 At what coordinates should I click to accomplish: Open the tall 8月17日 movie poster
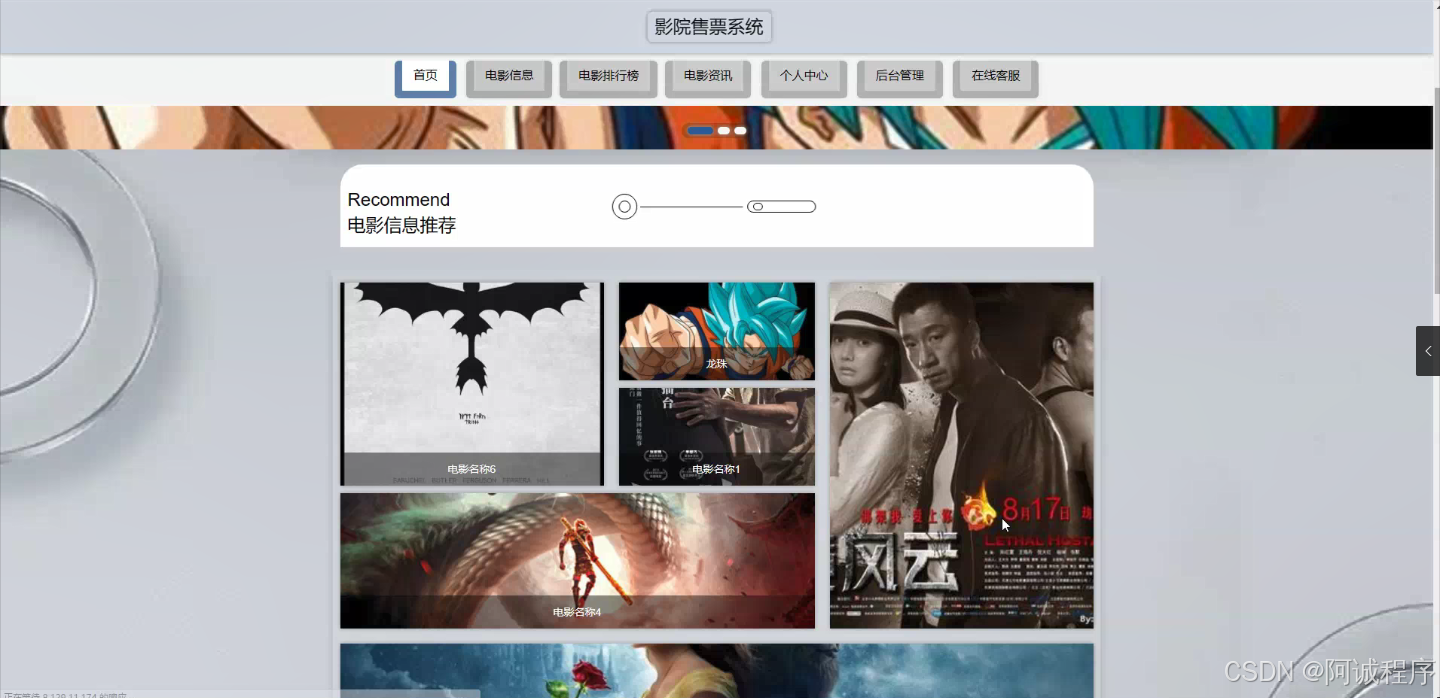point(962,456)
